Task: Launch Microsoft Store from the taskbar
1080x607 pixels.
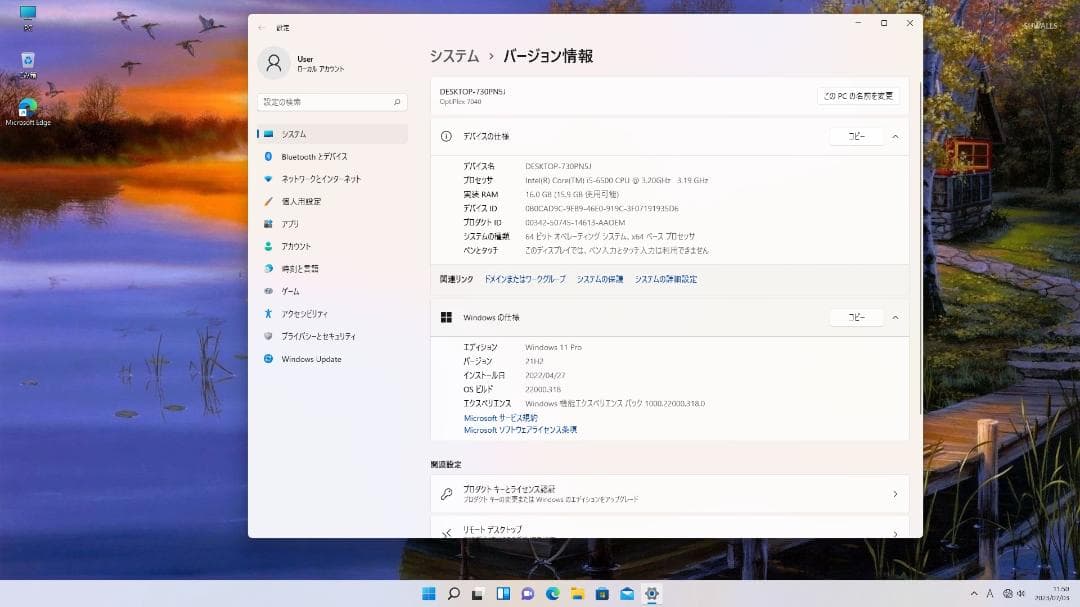Action: click(602, 593)
